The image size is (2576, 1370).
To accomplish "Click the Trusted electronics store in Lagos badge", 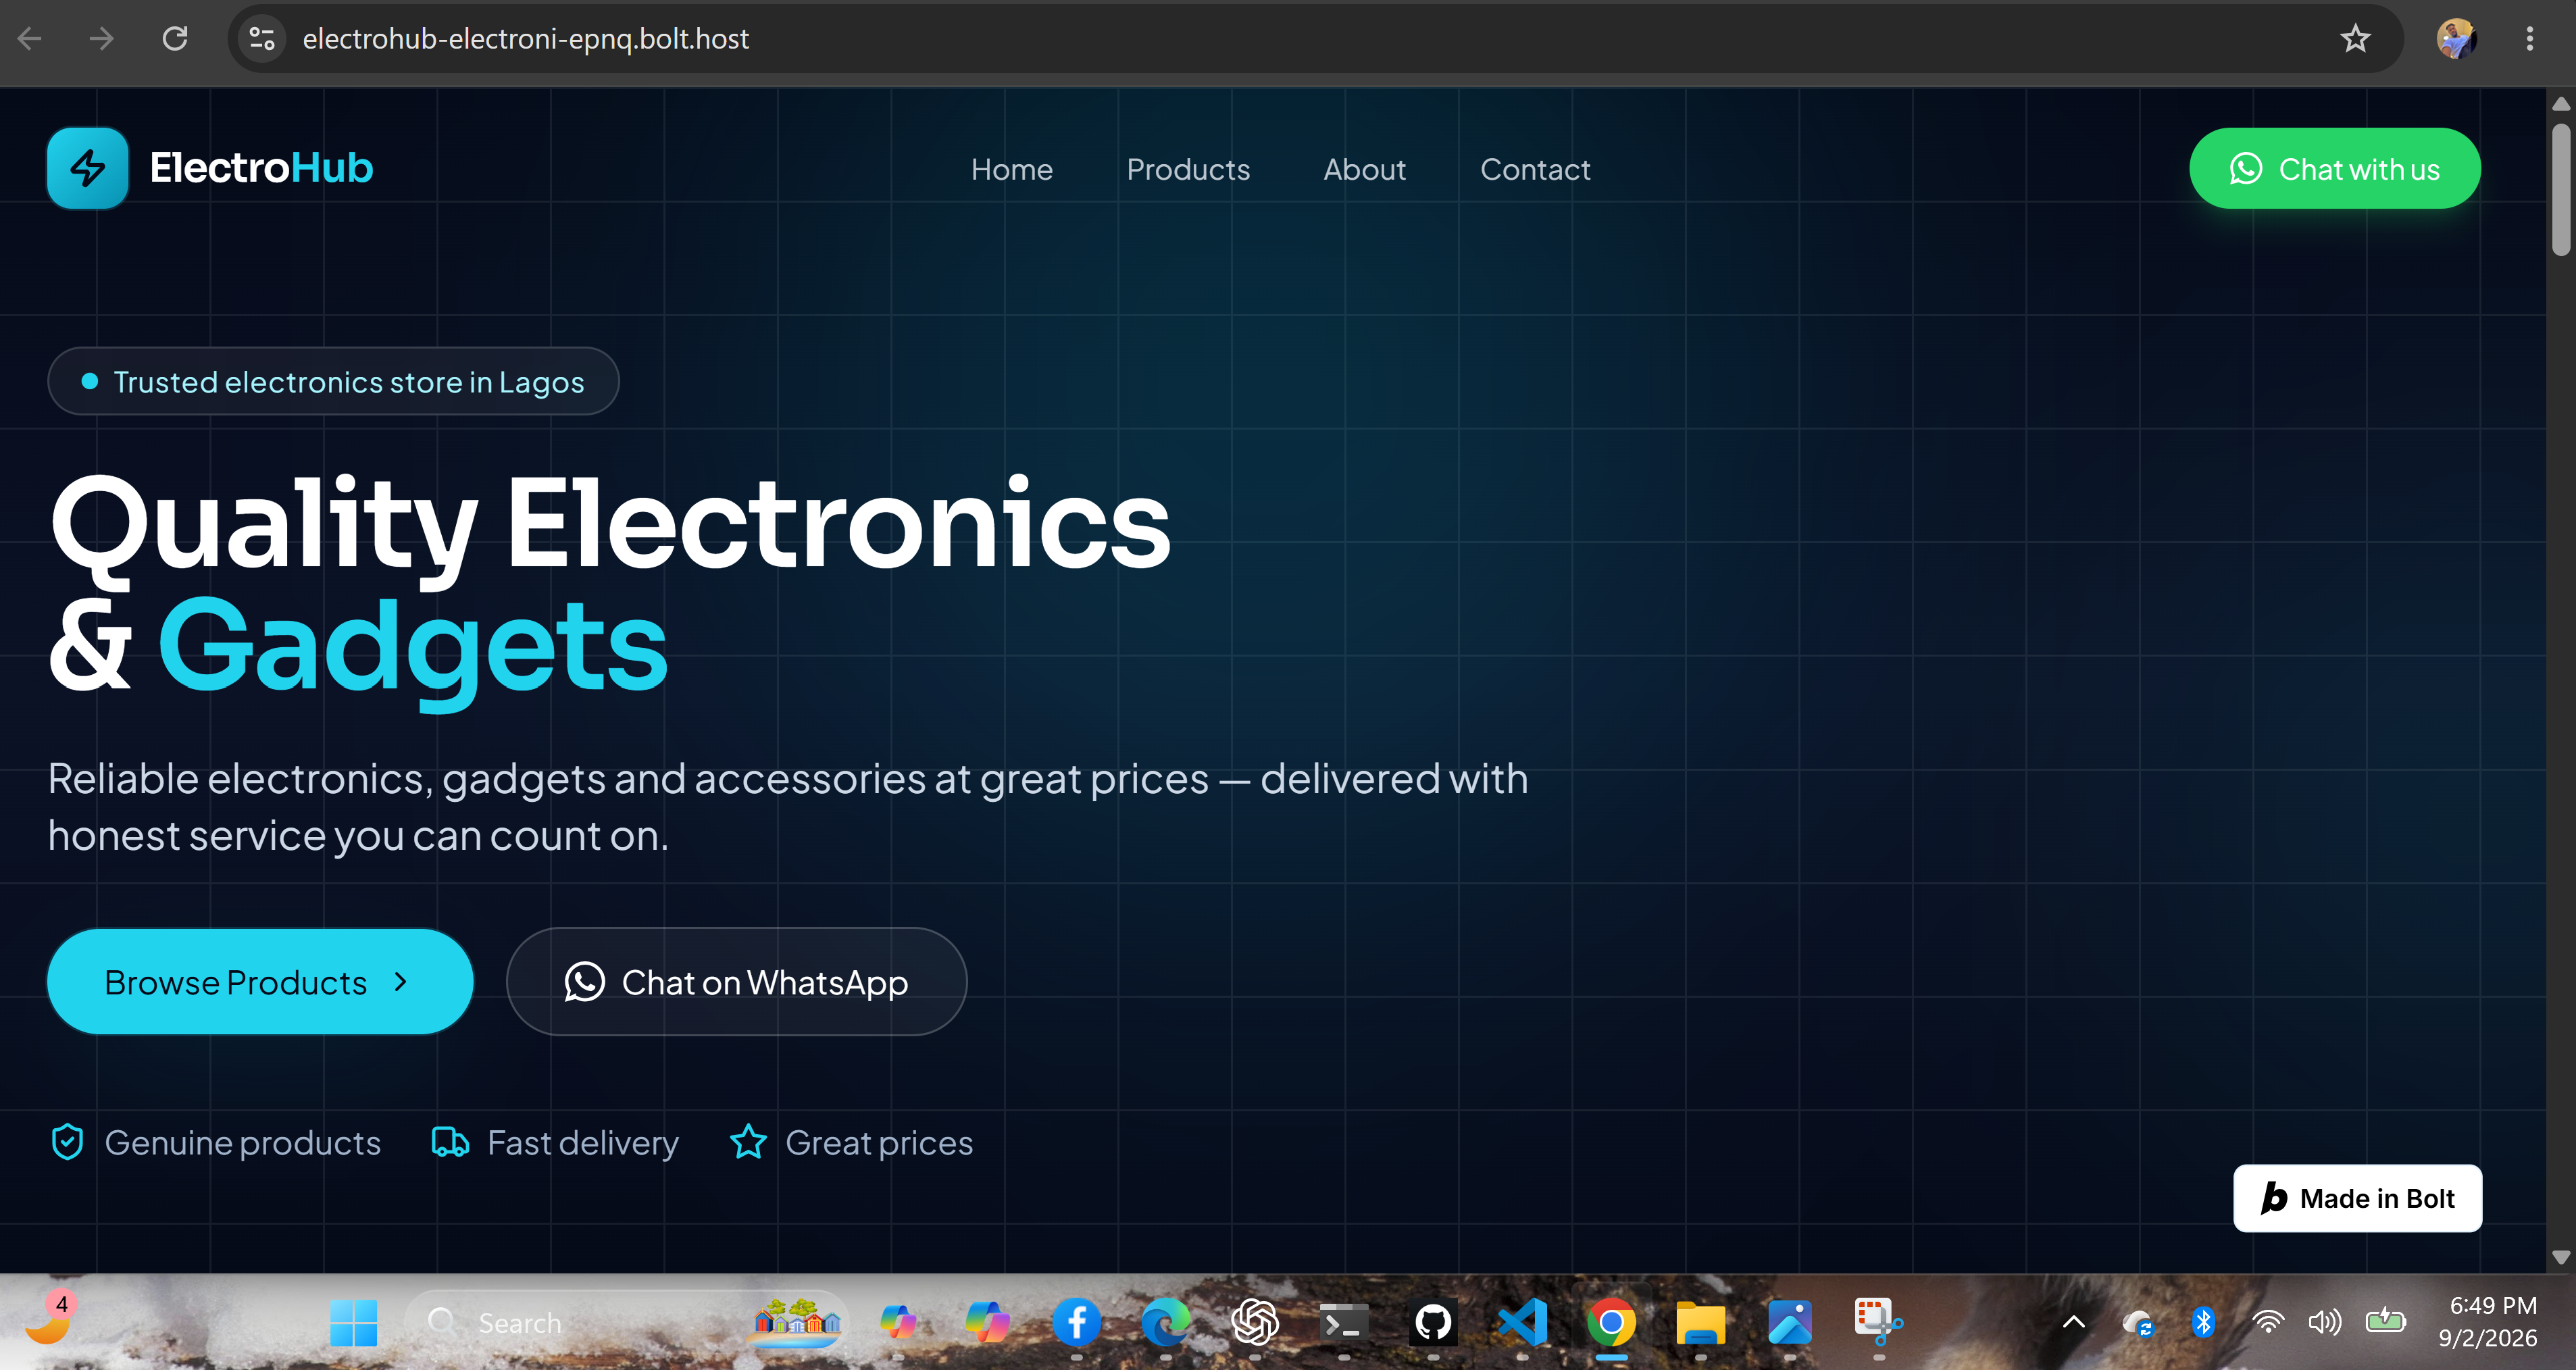I will tap(333, 381).
